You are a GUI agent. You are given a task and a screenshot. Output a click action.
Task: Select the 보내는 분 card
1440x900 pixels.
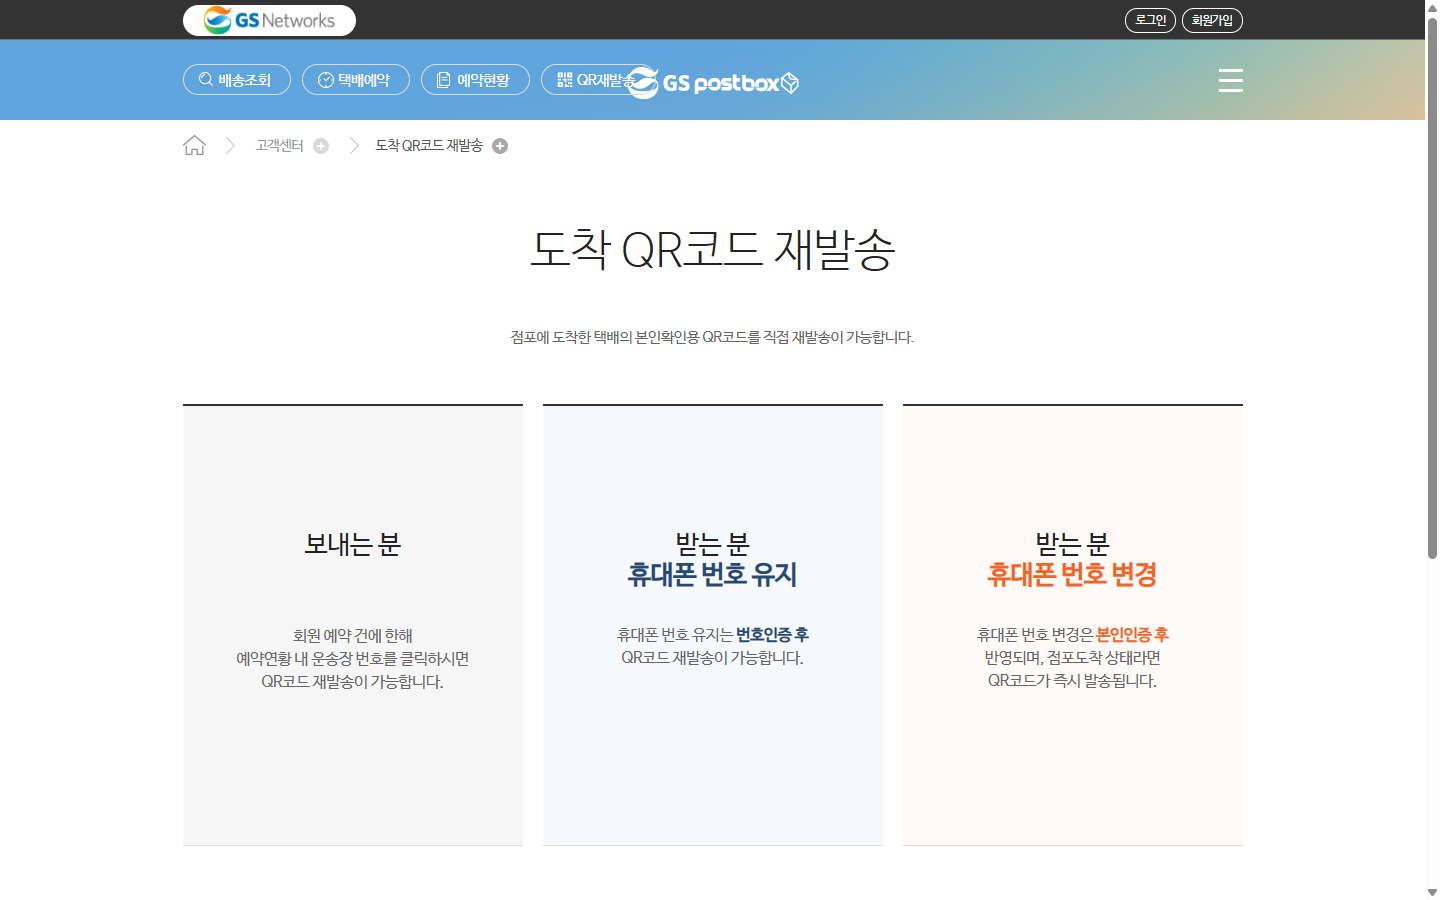[x=353, y=625]
